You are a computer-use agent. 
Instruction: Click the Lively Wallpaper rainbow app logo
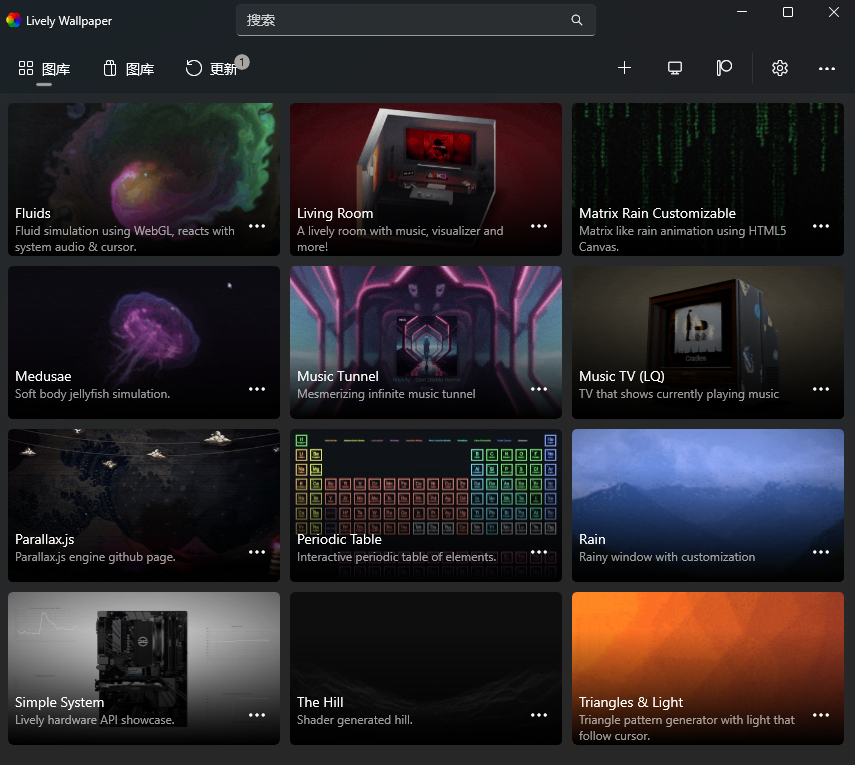13,21
